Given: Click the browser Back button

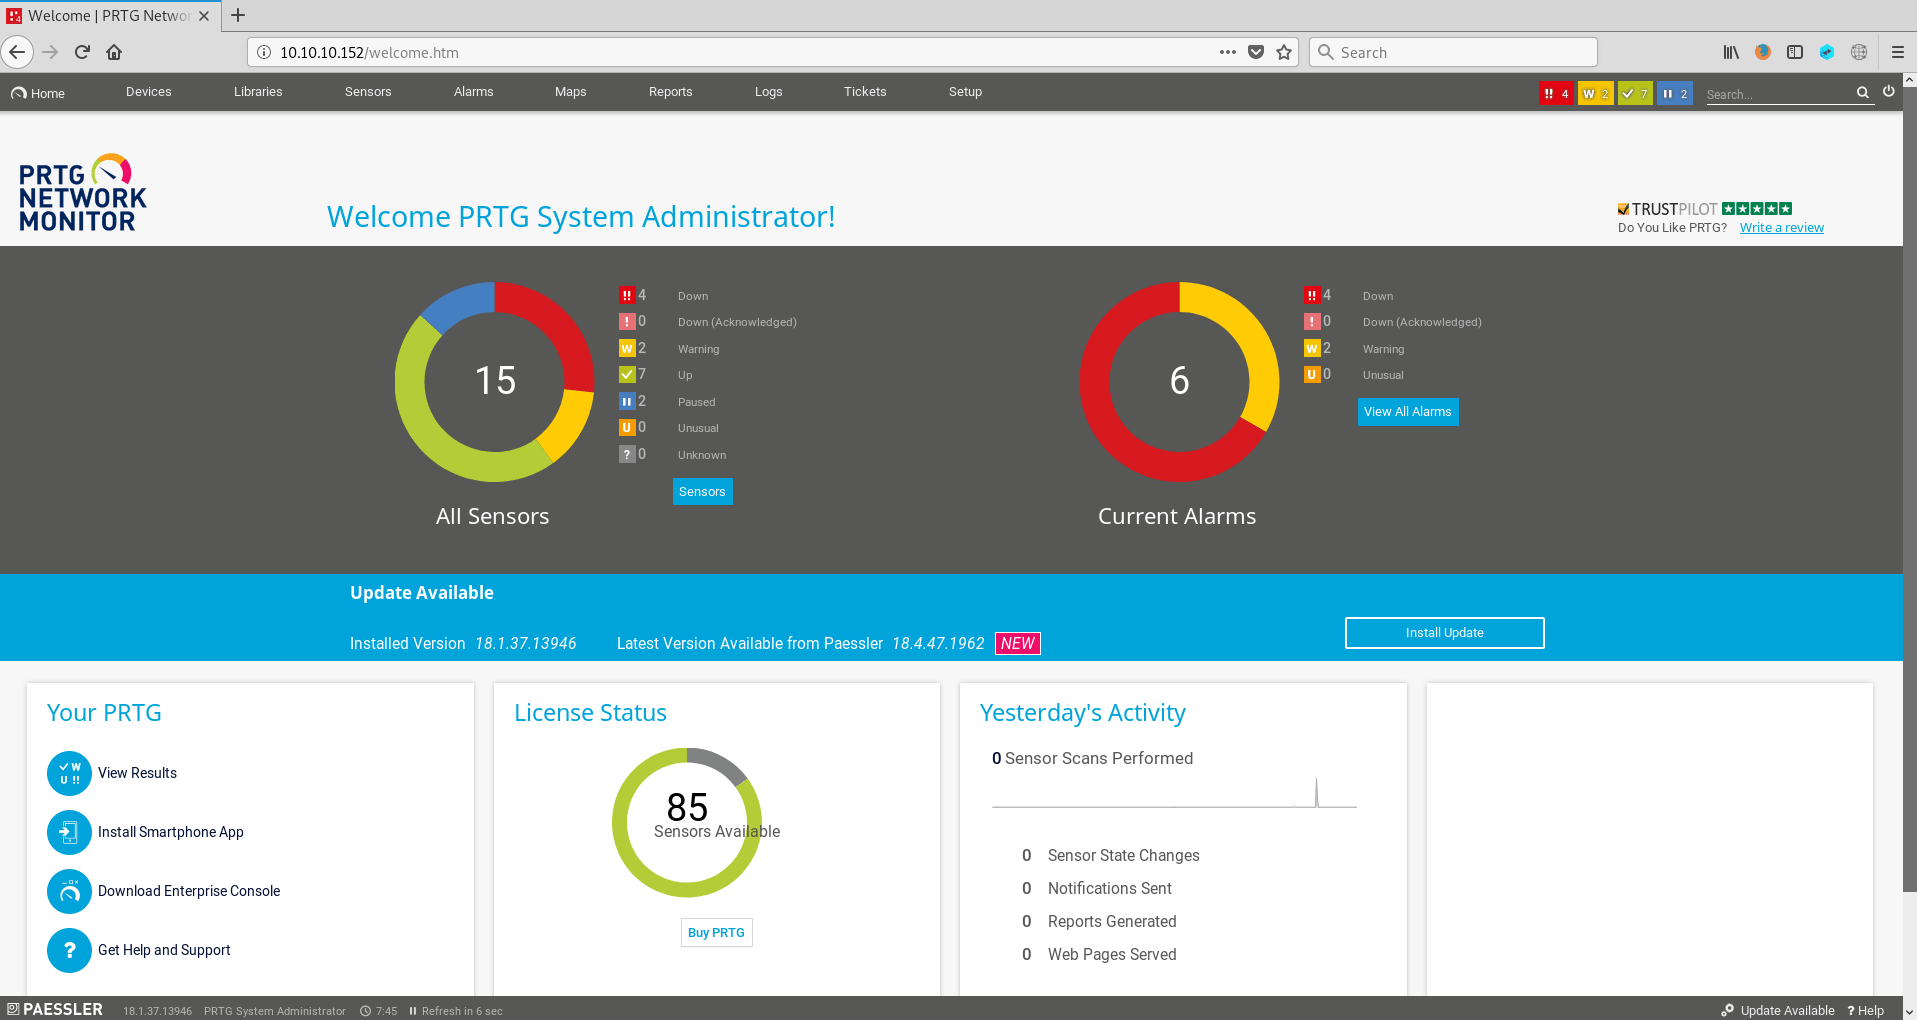Looking at the screenshot, I should click(x=17, y=52).
